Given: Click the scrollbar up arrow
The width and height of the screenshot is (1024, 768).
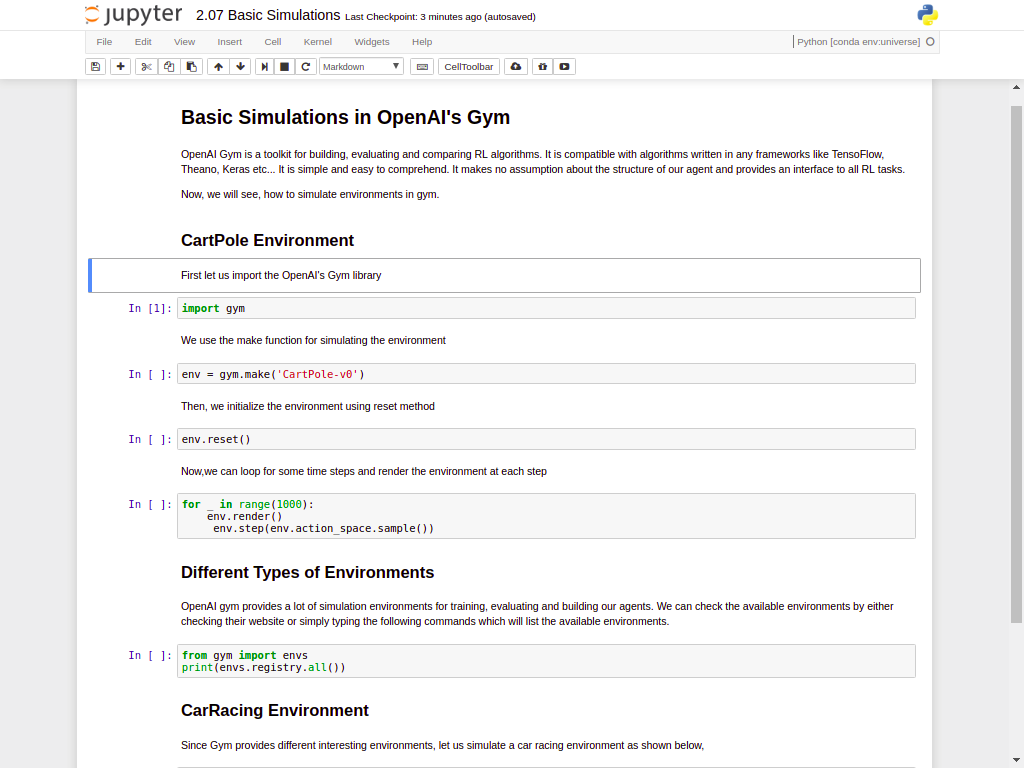Looking at the screenshot, I should (1016, 87).
